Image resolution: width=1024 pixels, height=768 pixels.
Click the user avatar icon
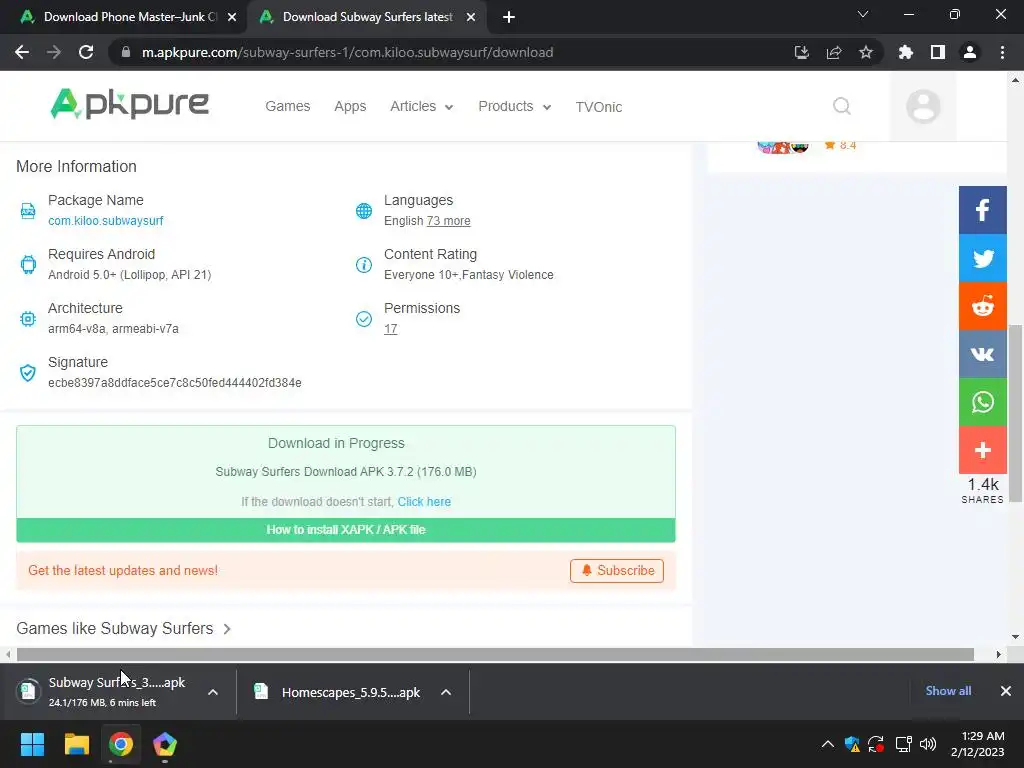(x=923, y=106)
